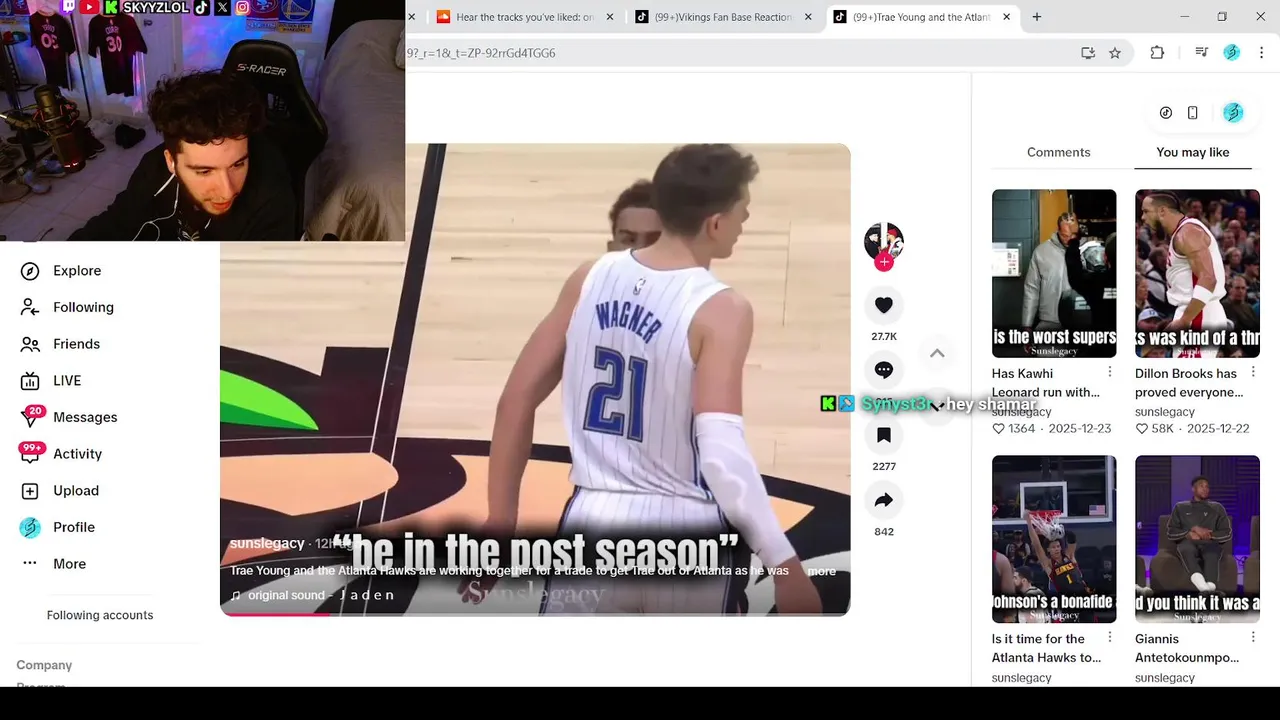Go to previous video with up chevron

point(937,353)
